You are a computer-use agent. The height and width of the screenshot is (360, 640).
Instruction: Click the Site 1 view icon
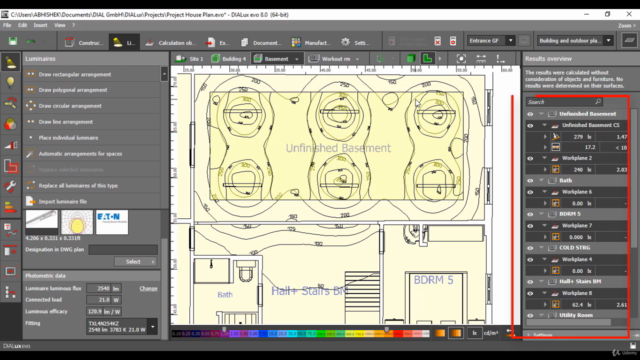pyautogui.click(x=180, y=59)
